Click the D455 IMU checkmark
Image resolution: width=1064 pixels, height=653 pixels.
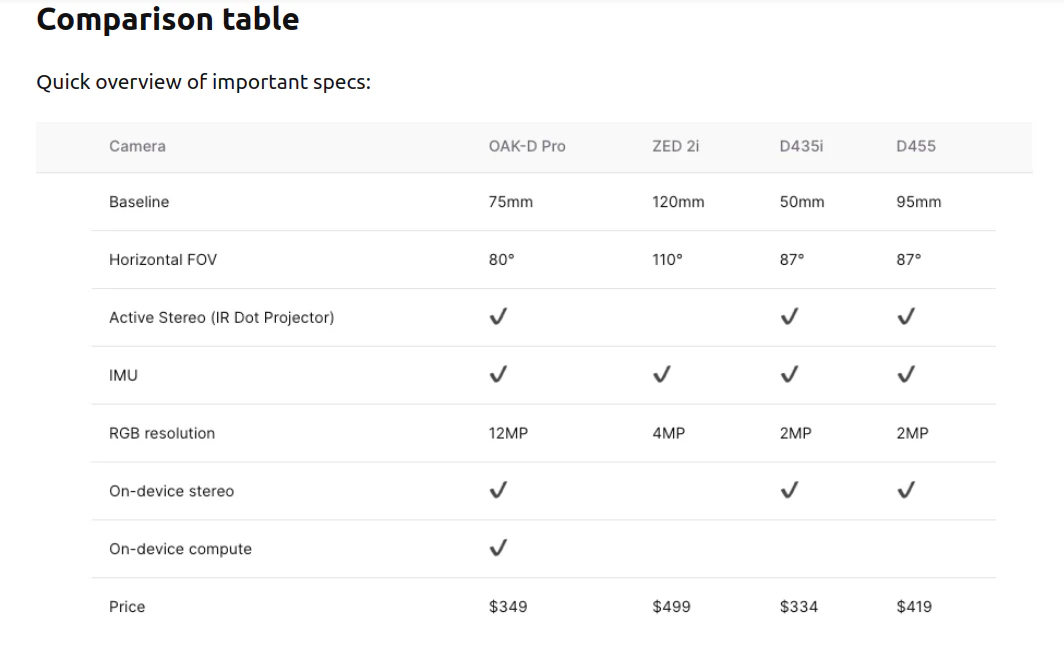905,375
